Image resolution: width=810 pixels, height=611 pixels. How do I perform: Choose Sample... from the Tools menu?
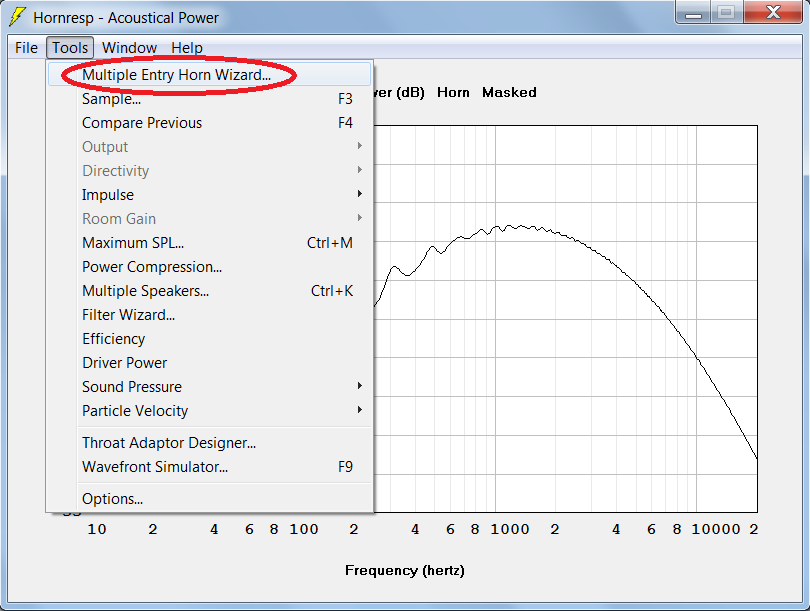coord(209,99)
